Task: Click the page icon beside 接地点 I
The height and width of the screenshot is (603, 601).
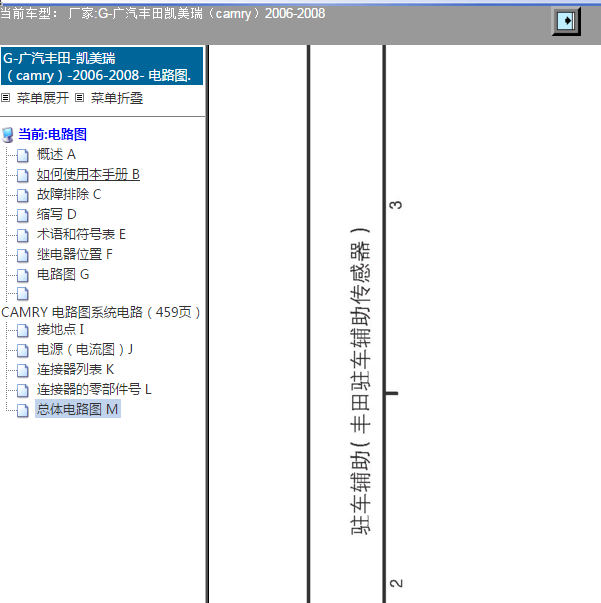Action: click(23, 330)
